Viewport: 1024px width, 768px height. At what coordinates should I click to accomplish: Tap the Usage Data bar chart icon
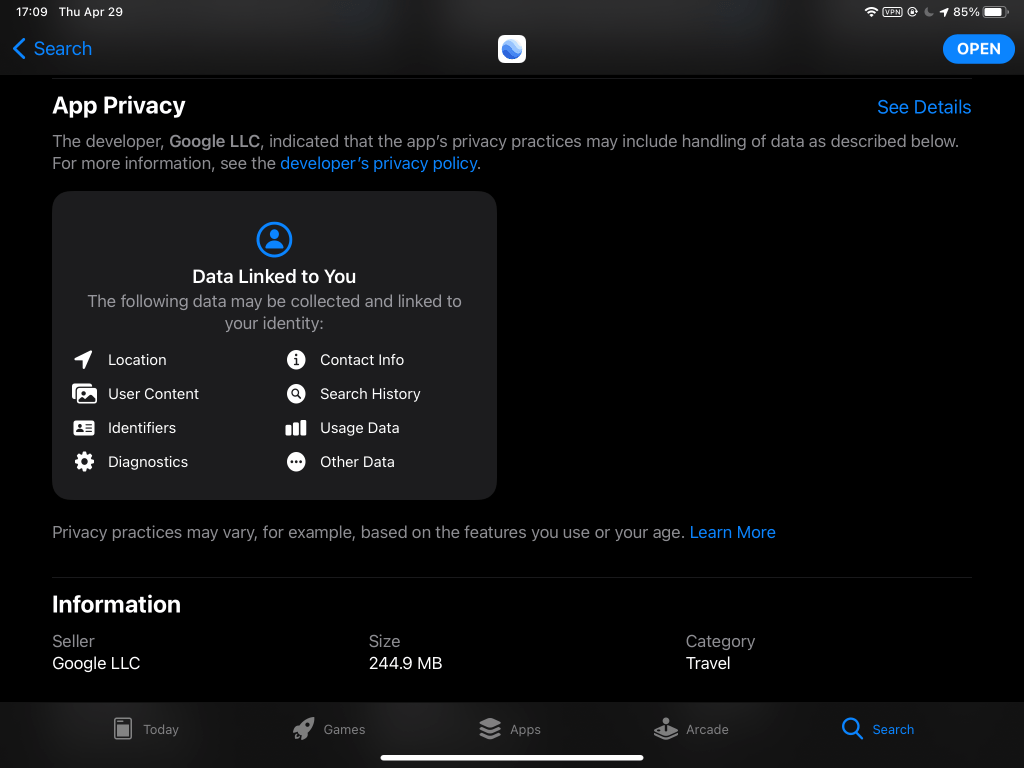click(x=296, y=428)
